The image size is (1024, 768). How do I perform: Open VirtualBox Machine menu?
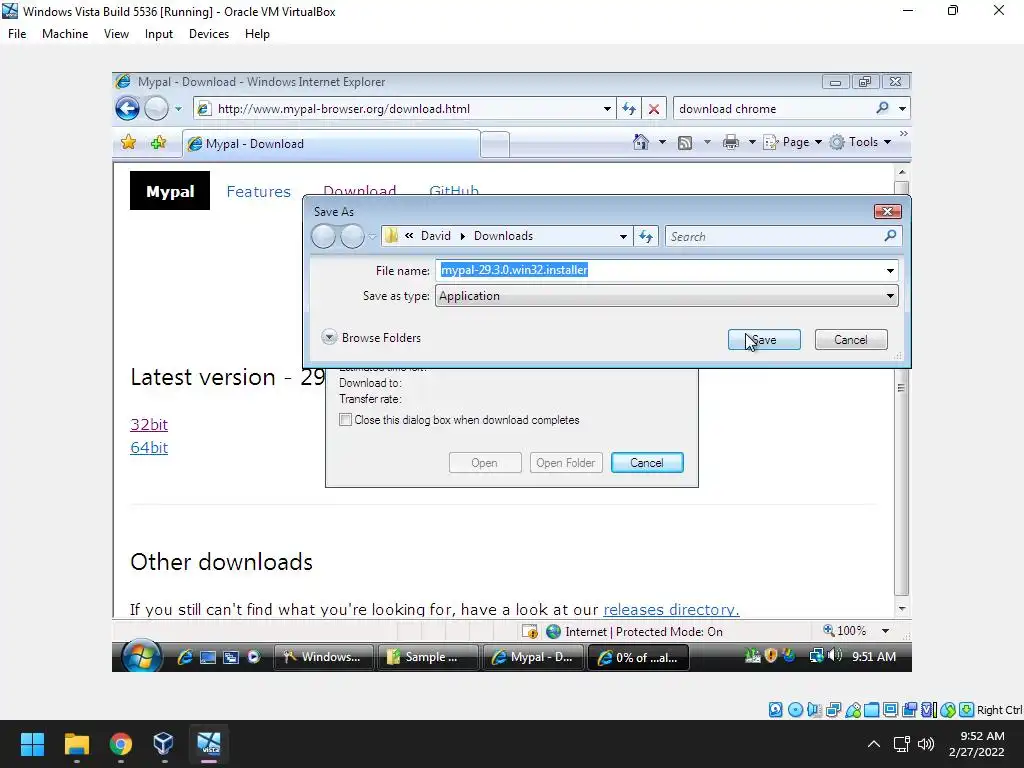point(65,34)
